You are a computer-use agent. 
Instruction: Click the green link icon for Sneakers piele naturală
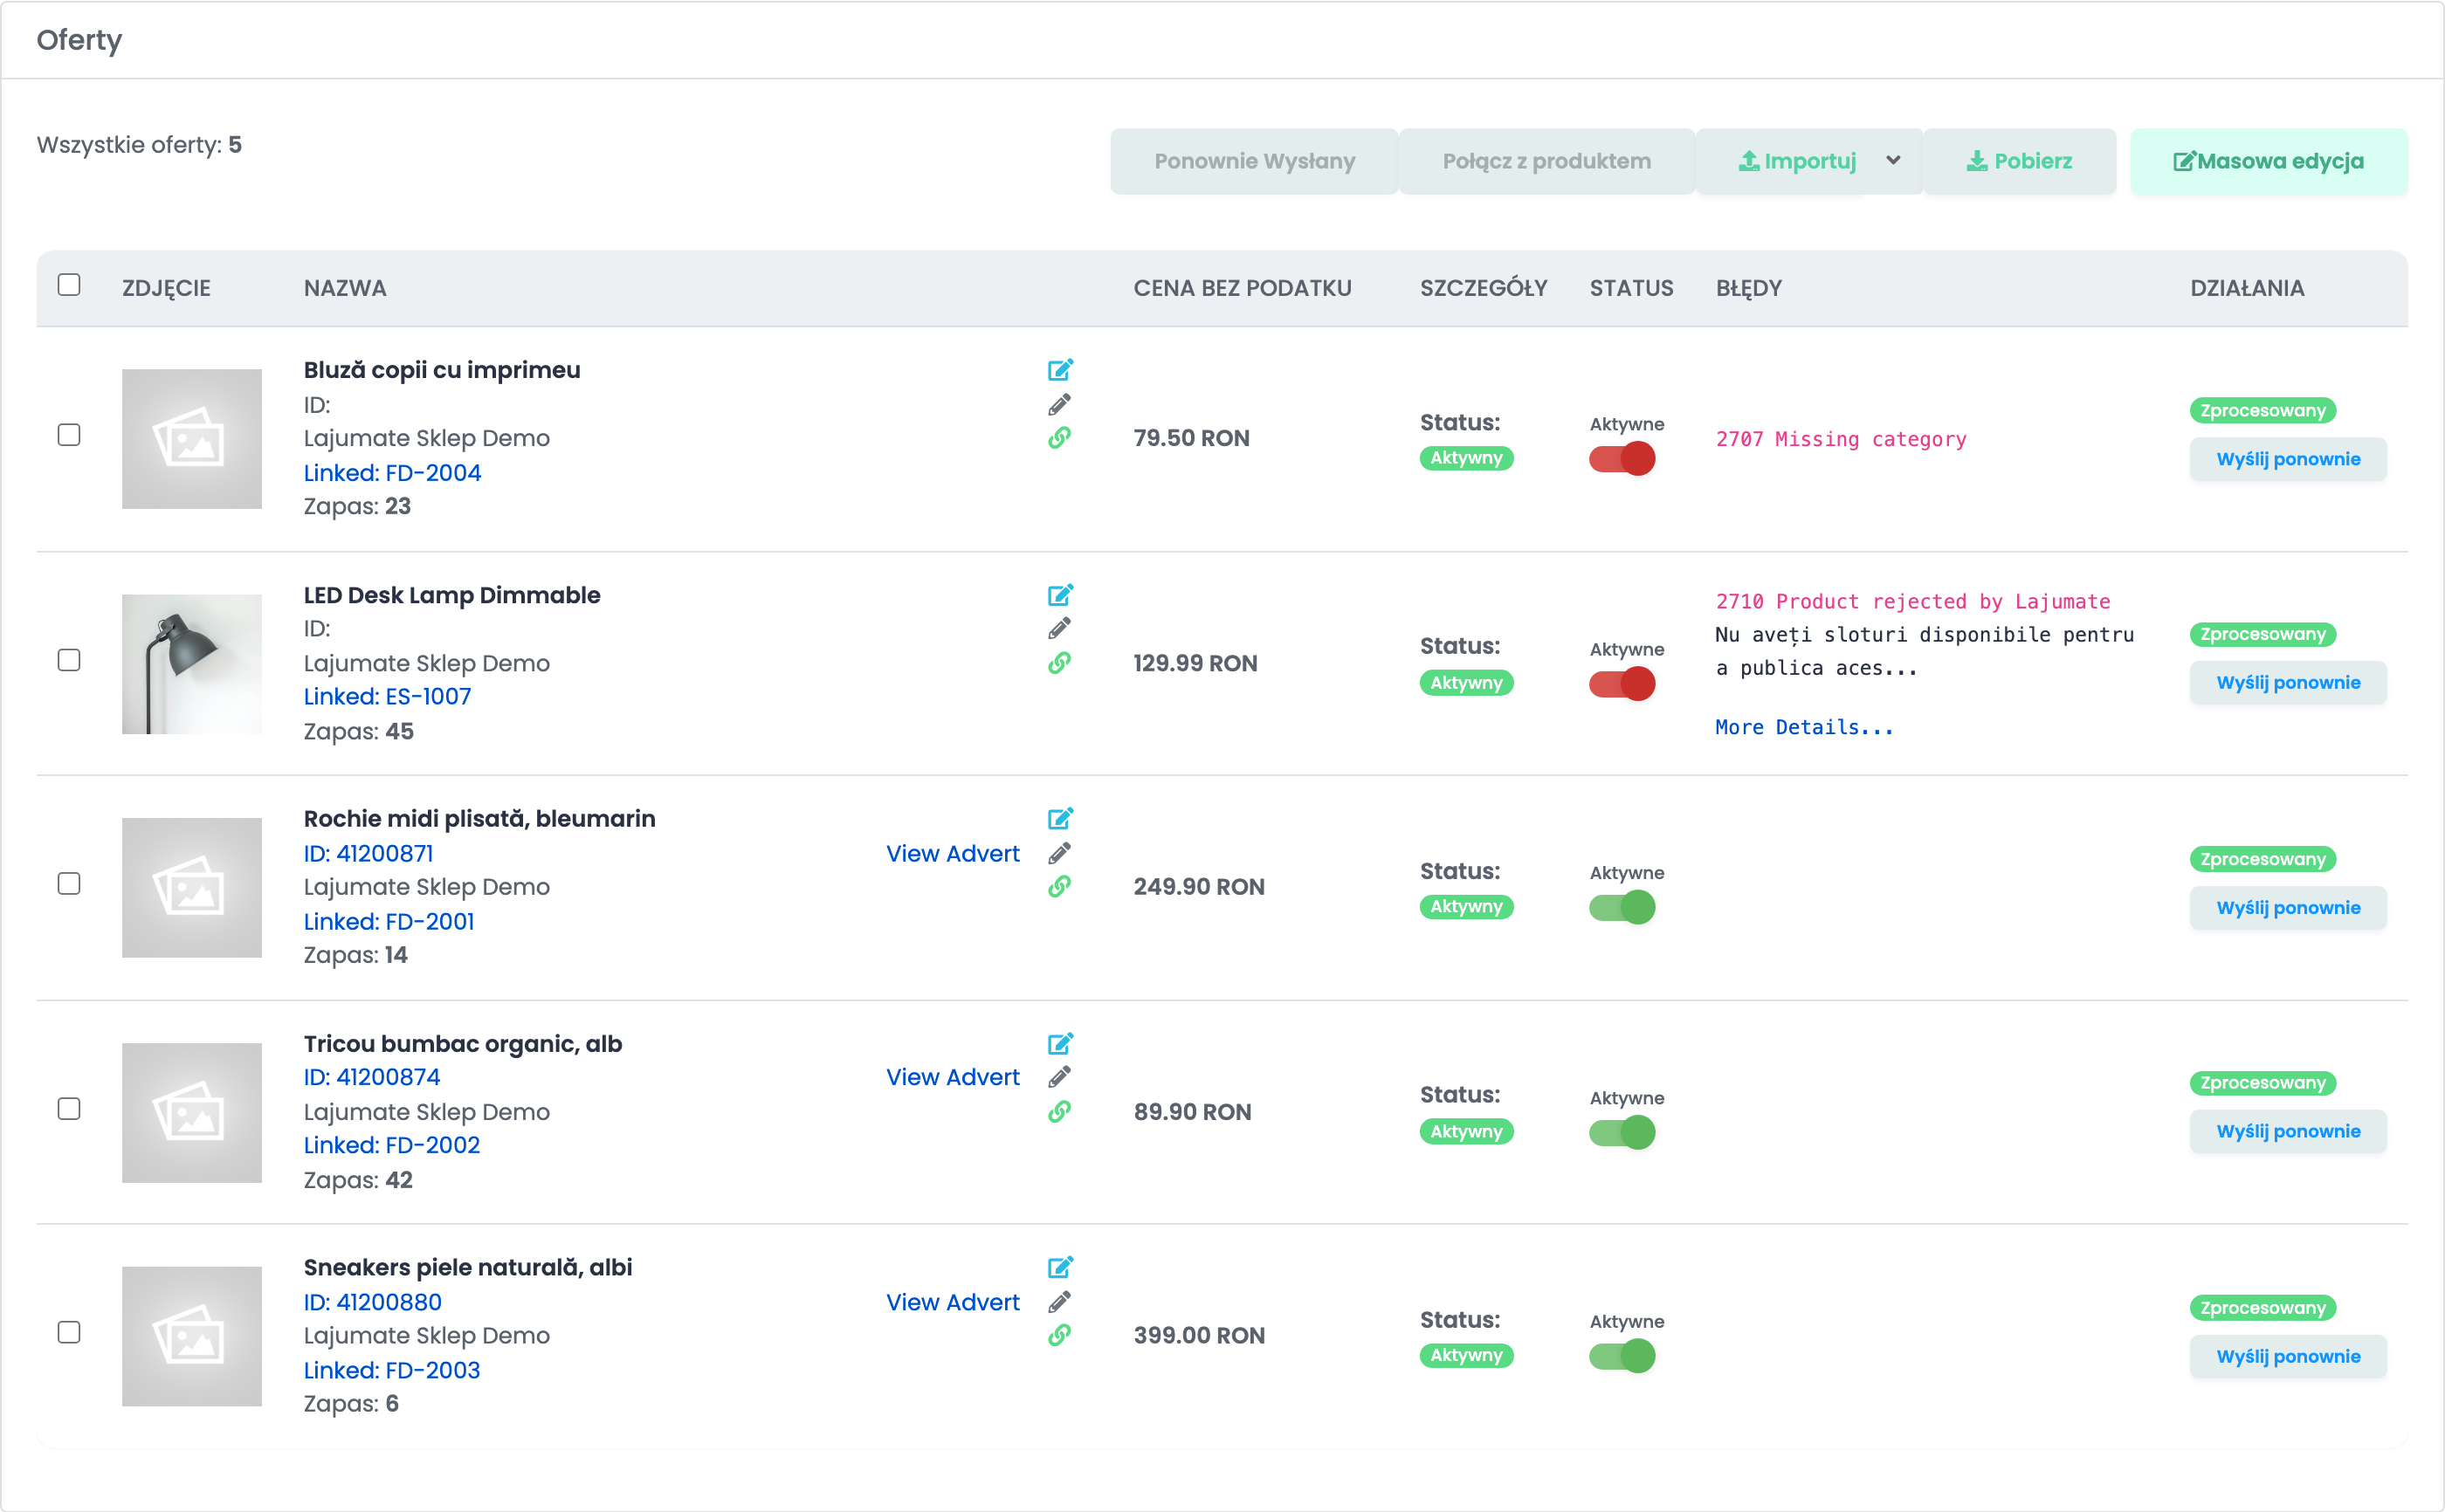(1059, 1336)
